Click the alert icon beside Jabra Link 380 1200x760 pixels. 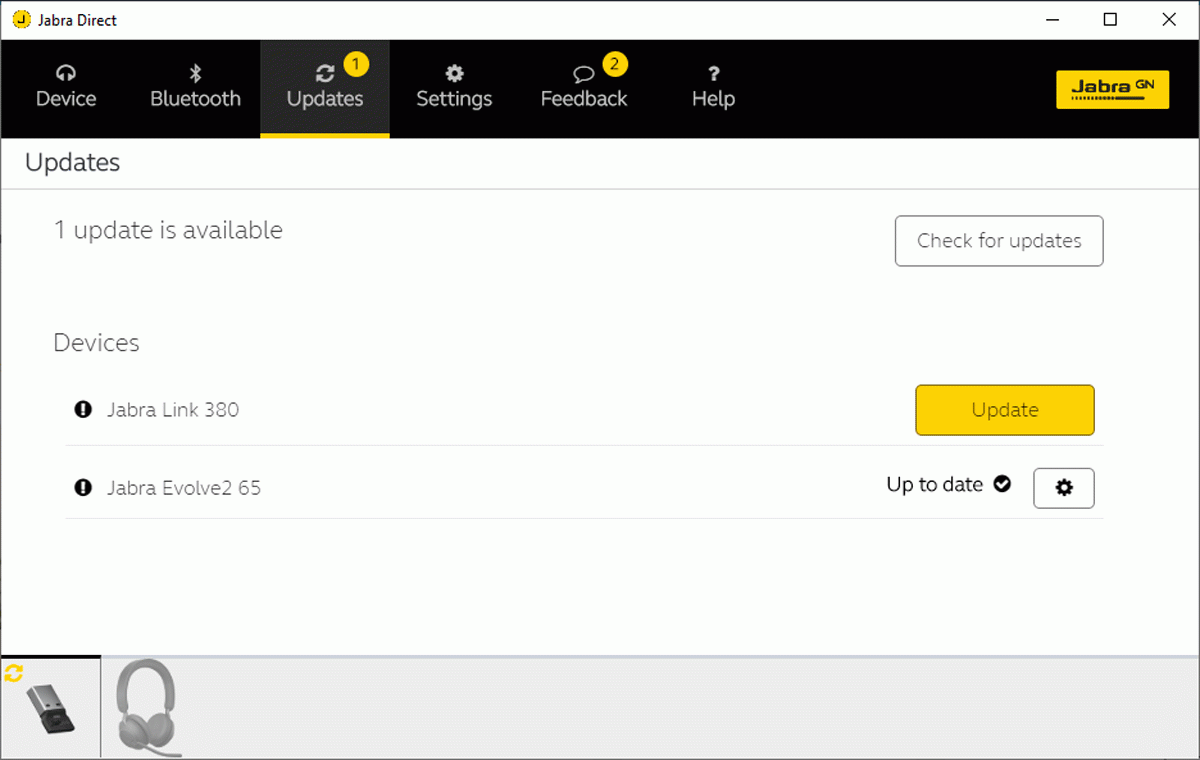click(83, 409)
